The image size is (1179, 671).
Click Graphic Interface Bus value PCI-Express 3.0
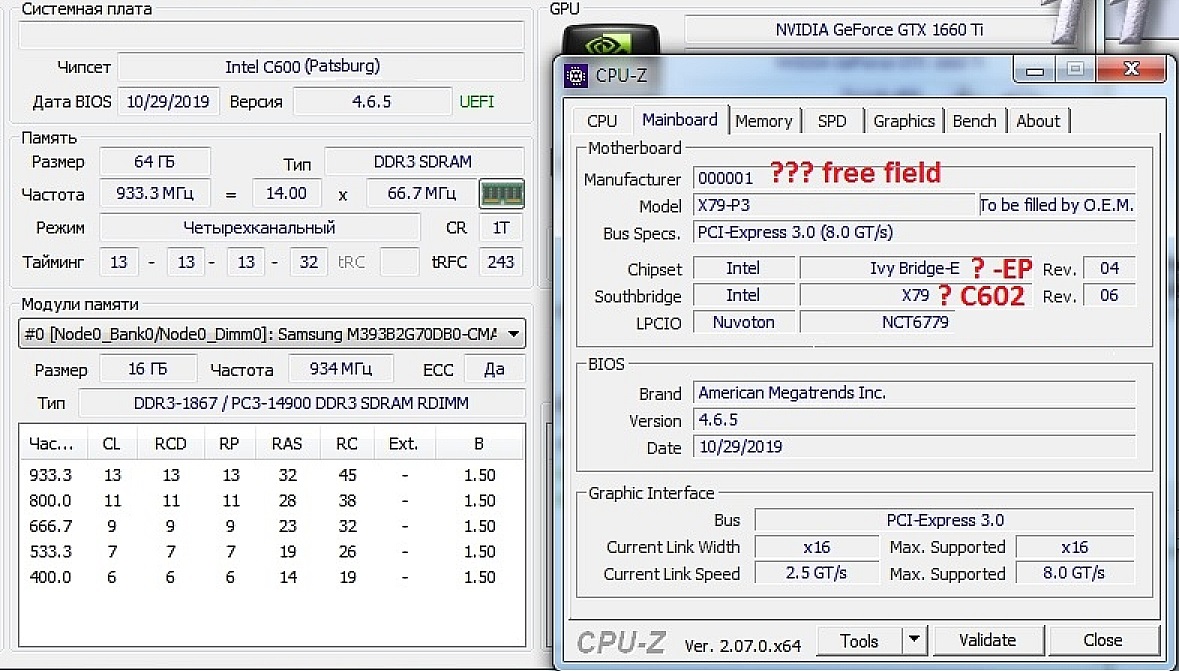click(944, 520)
